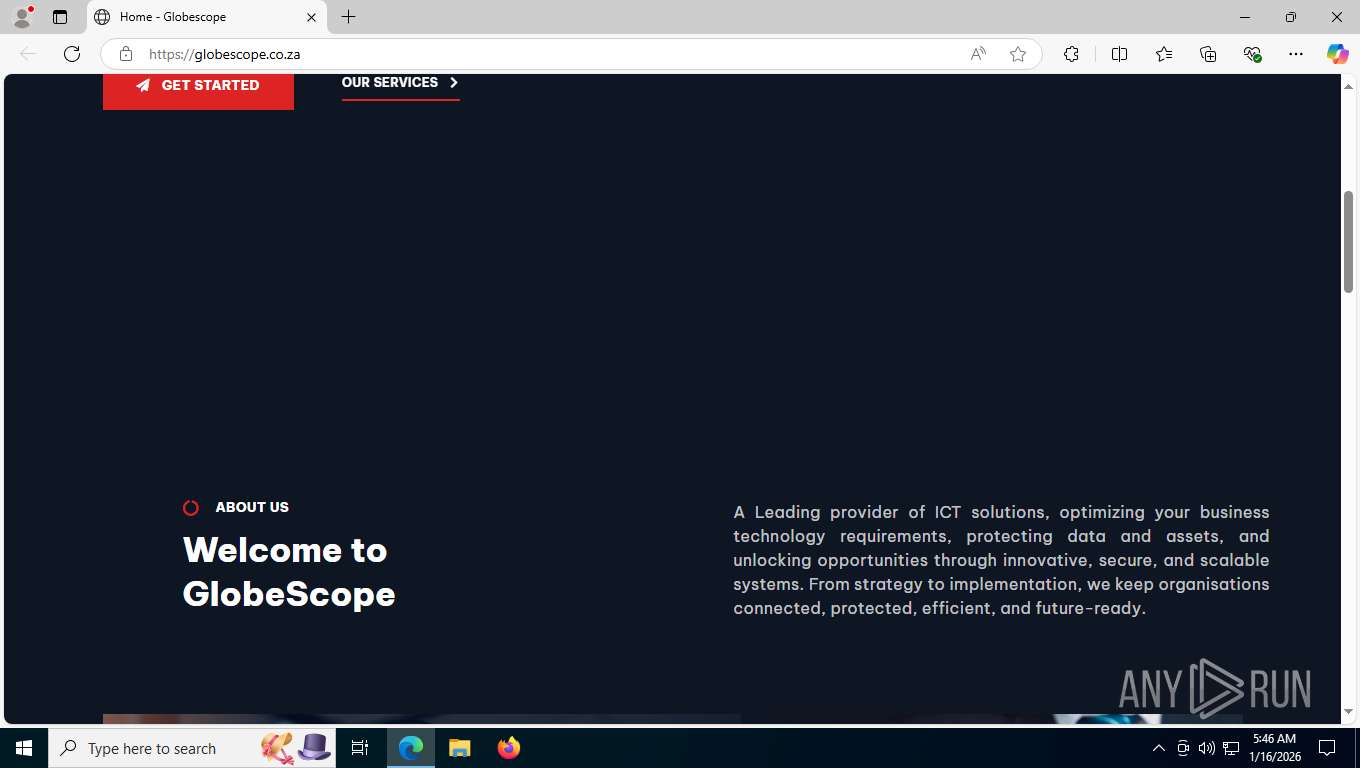Click the Welcome to GlobeScope heading
Viewport: 1360px width, 768px height.
(x=289, y=572)
